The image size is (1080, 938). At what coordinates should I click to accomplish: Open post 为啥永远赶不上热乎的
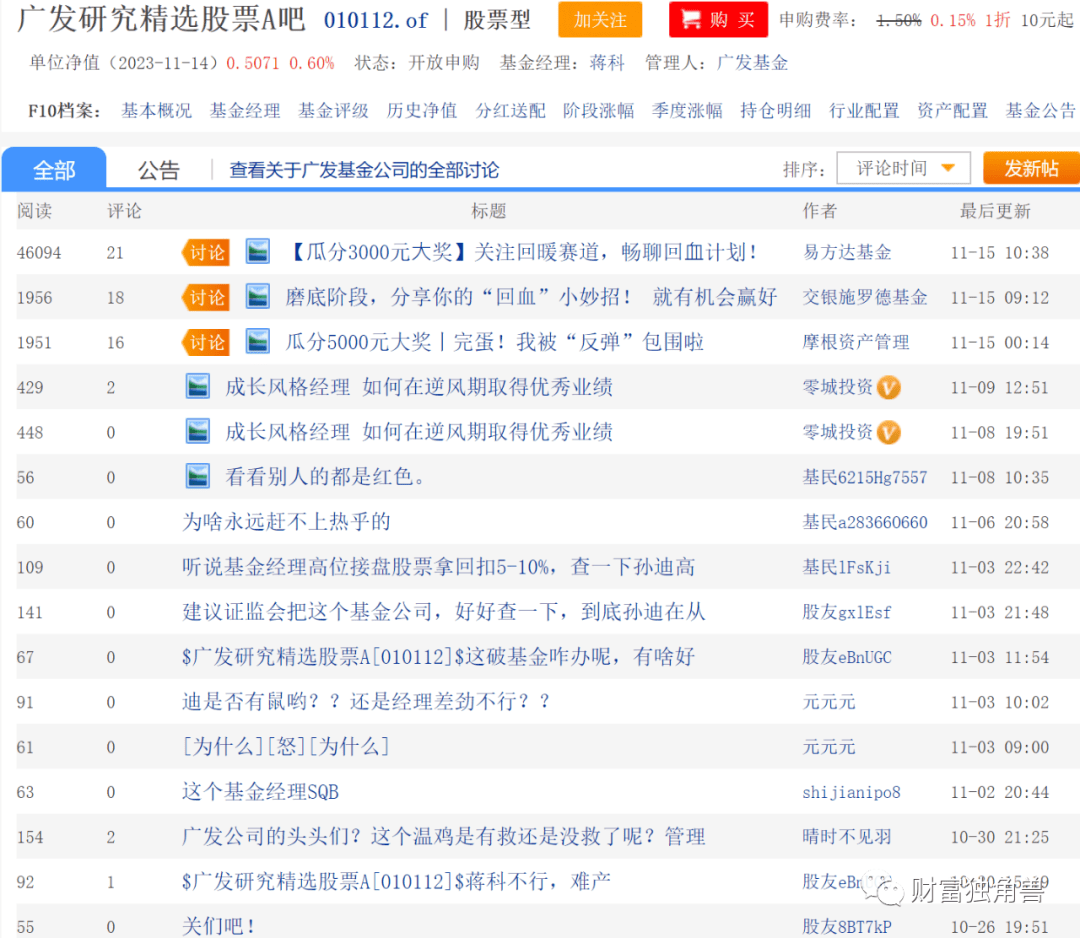point(286,522)
